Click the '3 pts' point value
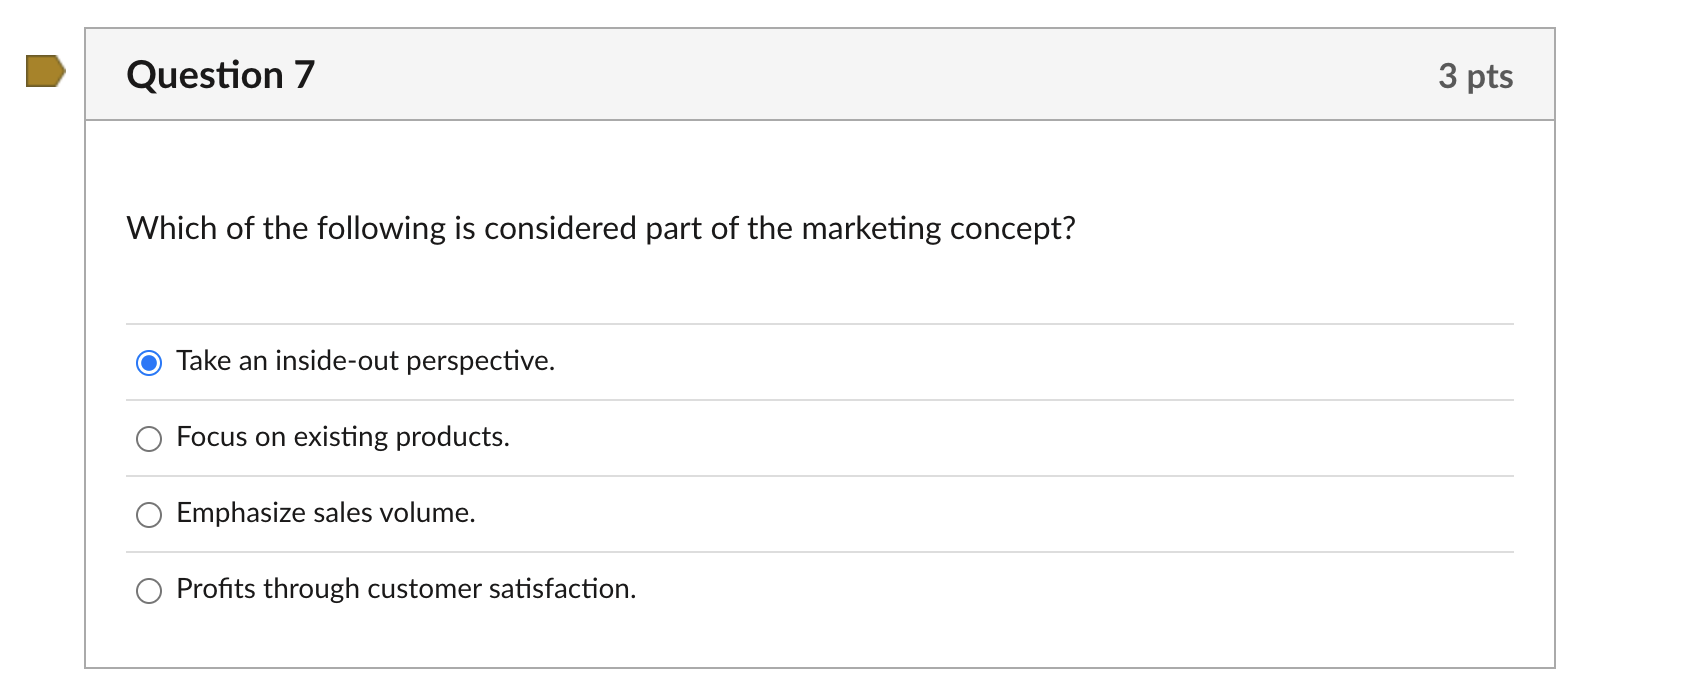Screen dimensions: 1682x694 pos(1475,76)
